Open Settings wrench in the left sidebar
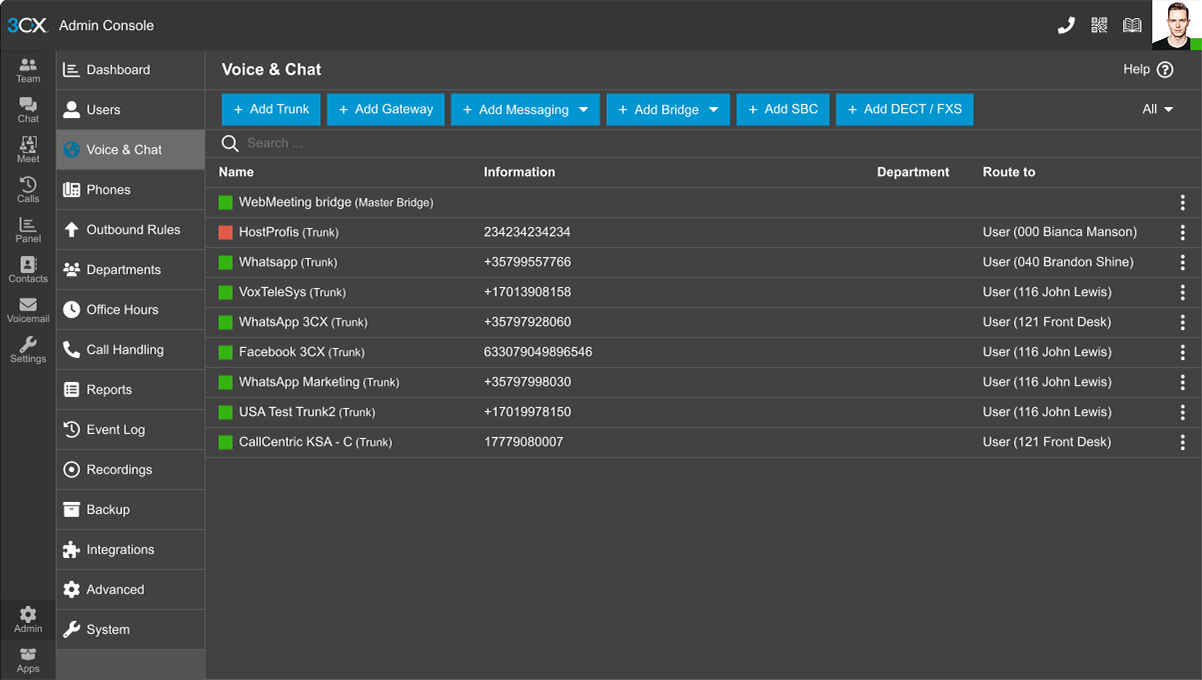This screenshot has height=680, width=1202. [x=28, y=350]
